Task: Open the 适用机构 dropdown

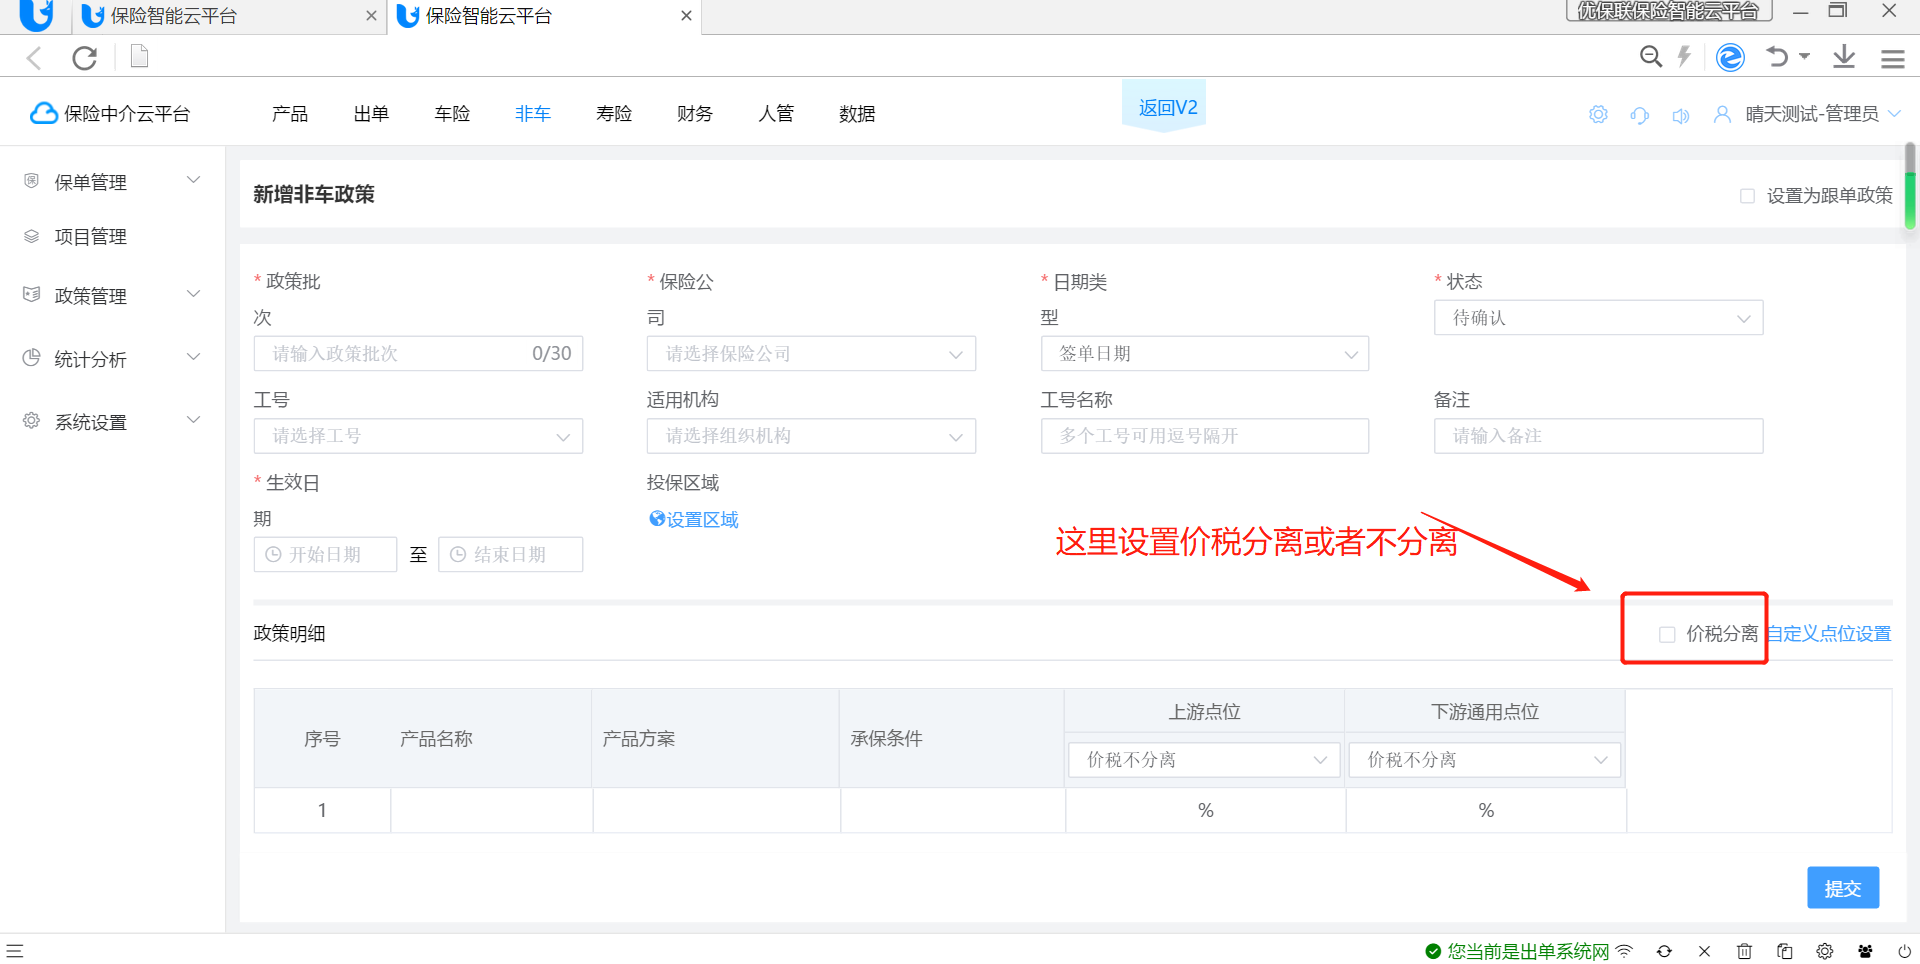Action: coord(811,436)
